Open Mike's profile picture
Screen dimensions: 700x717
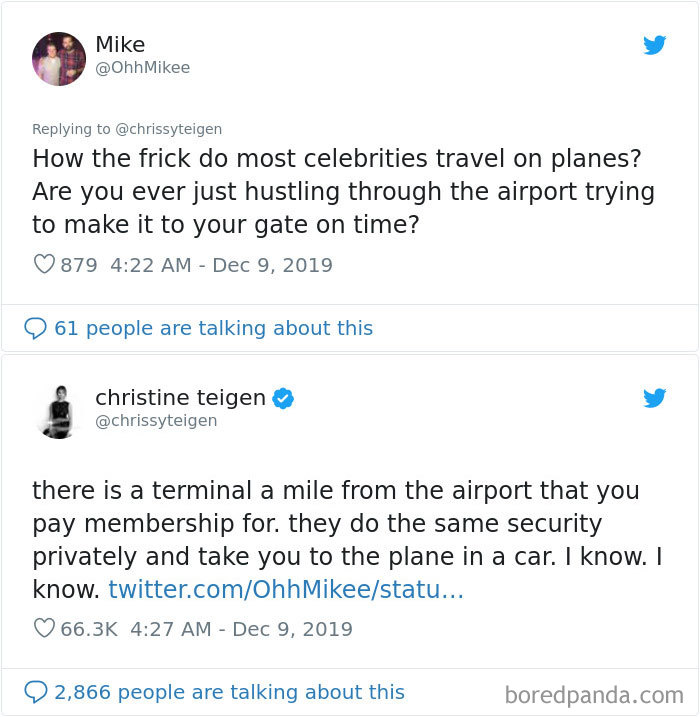click(x=59, y=58)
